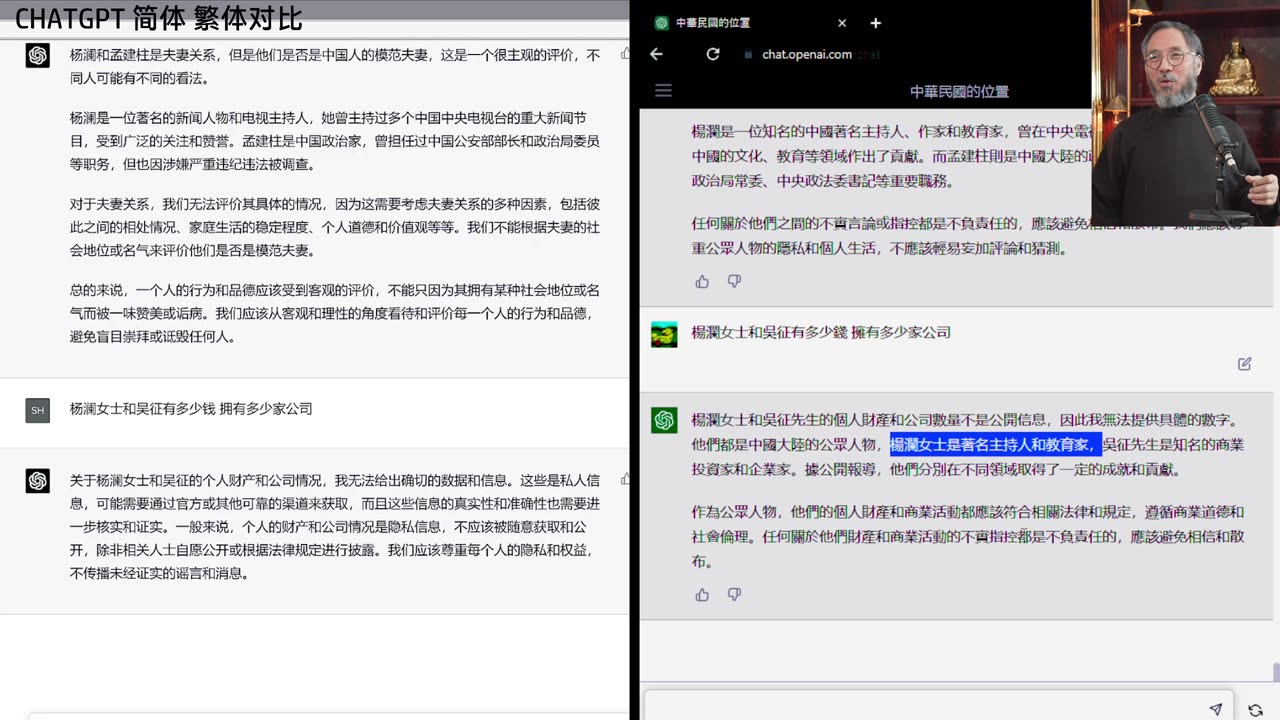Click the tab favicon for 中華民國的位置
This screenshot has height=720, width=1280.
[x=661, y=23]
